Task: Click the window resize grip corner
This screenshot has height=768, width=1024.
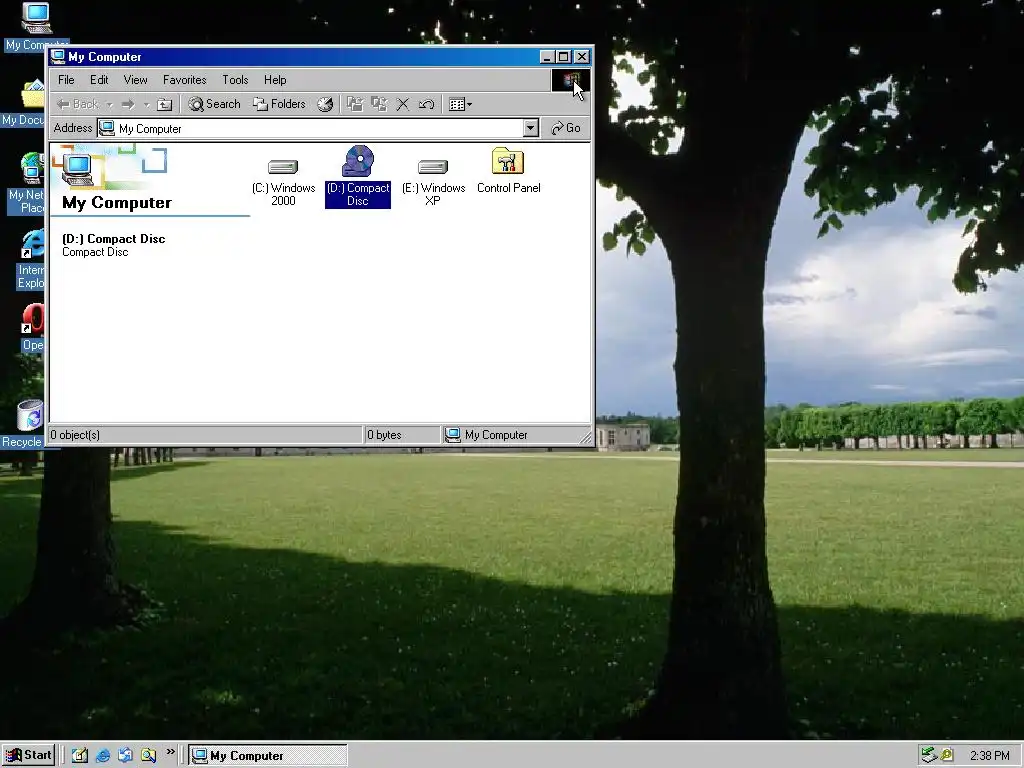Action: pyautogui.click(x=585, y=438)
